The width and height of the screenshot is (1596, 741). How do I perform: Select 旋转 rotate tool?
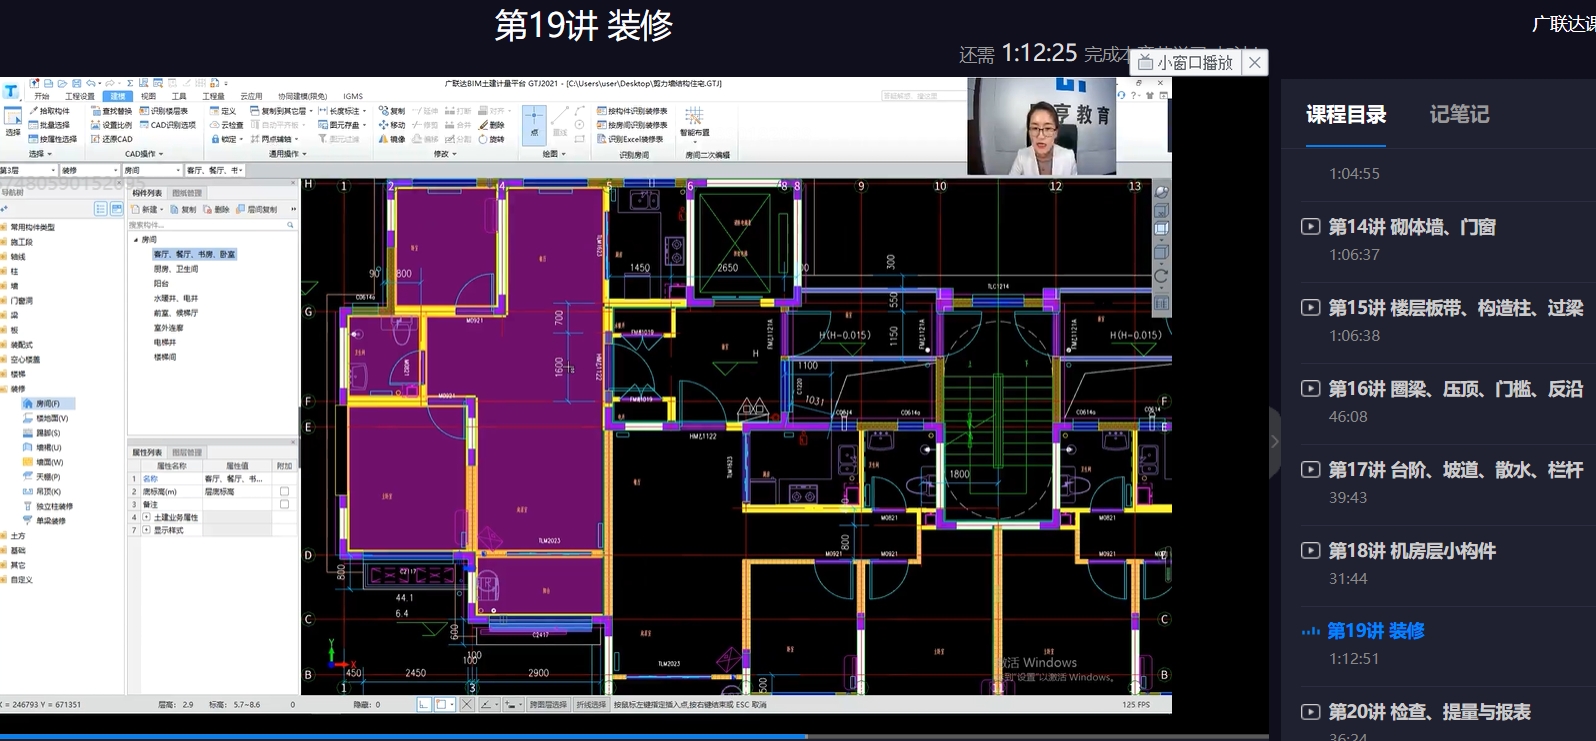[x=492, y=139]
